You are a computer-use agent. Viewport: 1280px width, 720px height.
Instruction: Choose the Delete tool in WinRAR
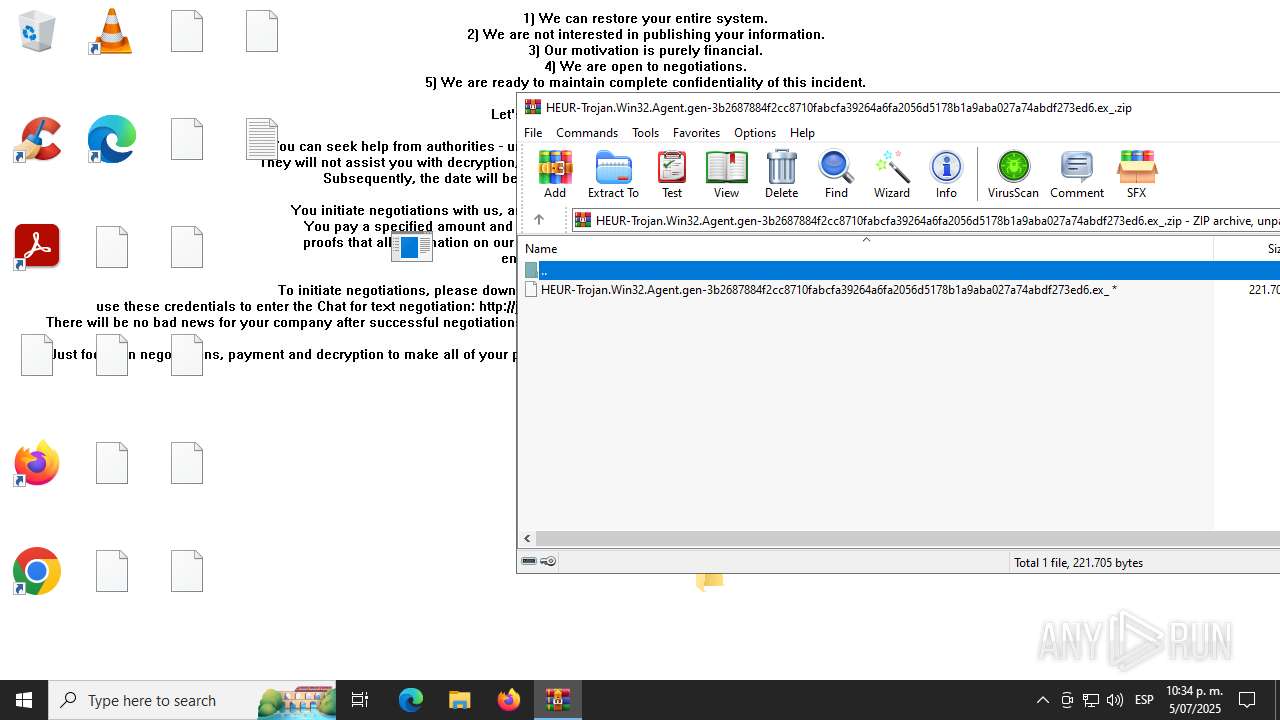[781, 174]
